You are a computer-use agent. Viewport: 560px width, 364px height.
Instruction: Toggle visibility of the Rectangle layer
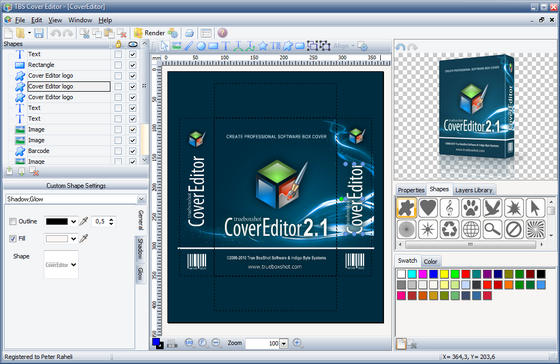132,65
